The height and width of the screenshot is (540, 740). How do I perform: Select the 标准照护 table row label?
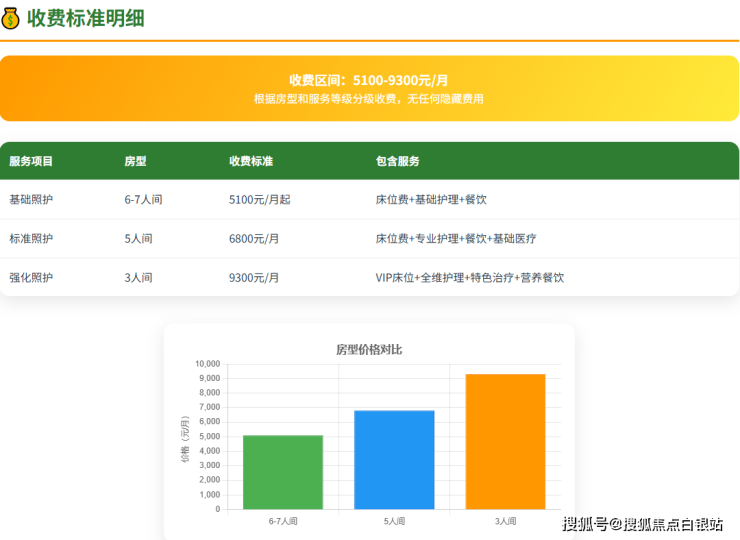coord(31,239)
